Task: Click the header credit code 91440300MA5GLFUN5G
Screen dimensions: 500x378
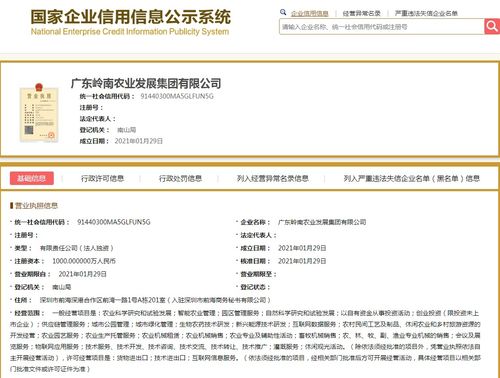Action: (x=177, y=96)
